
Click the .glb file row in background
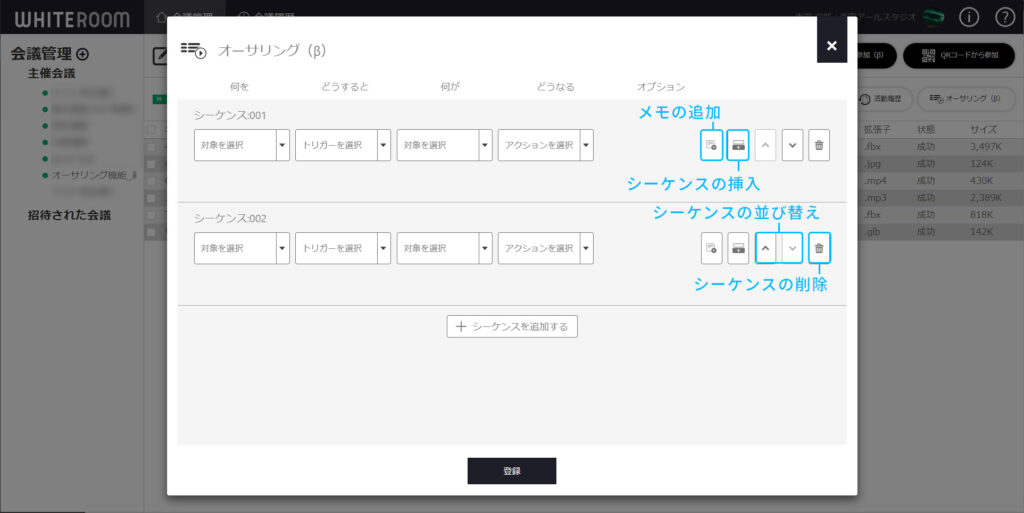point(940,232)
